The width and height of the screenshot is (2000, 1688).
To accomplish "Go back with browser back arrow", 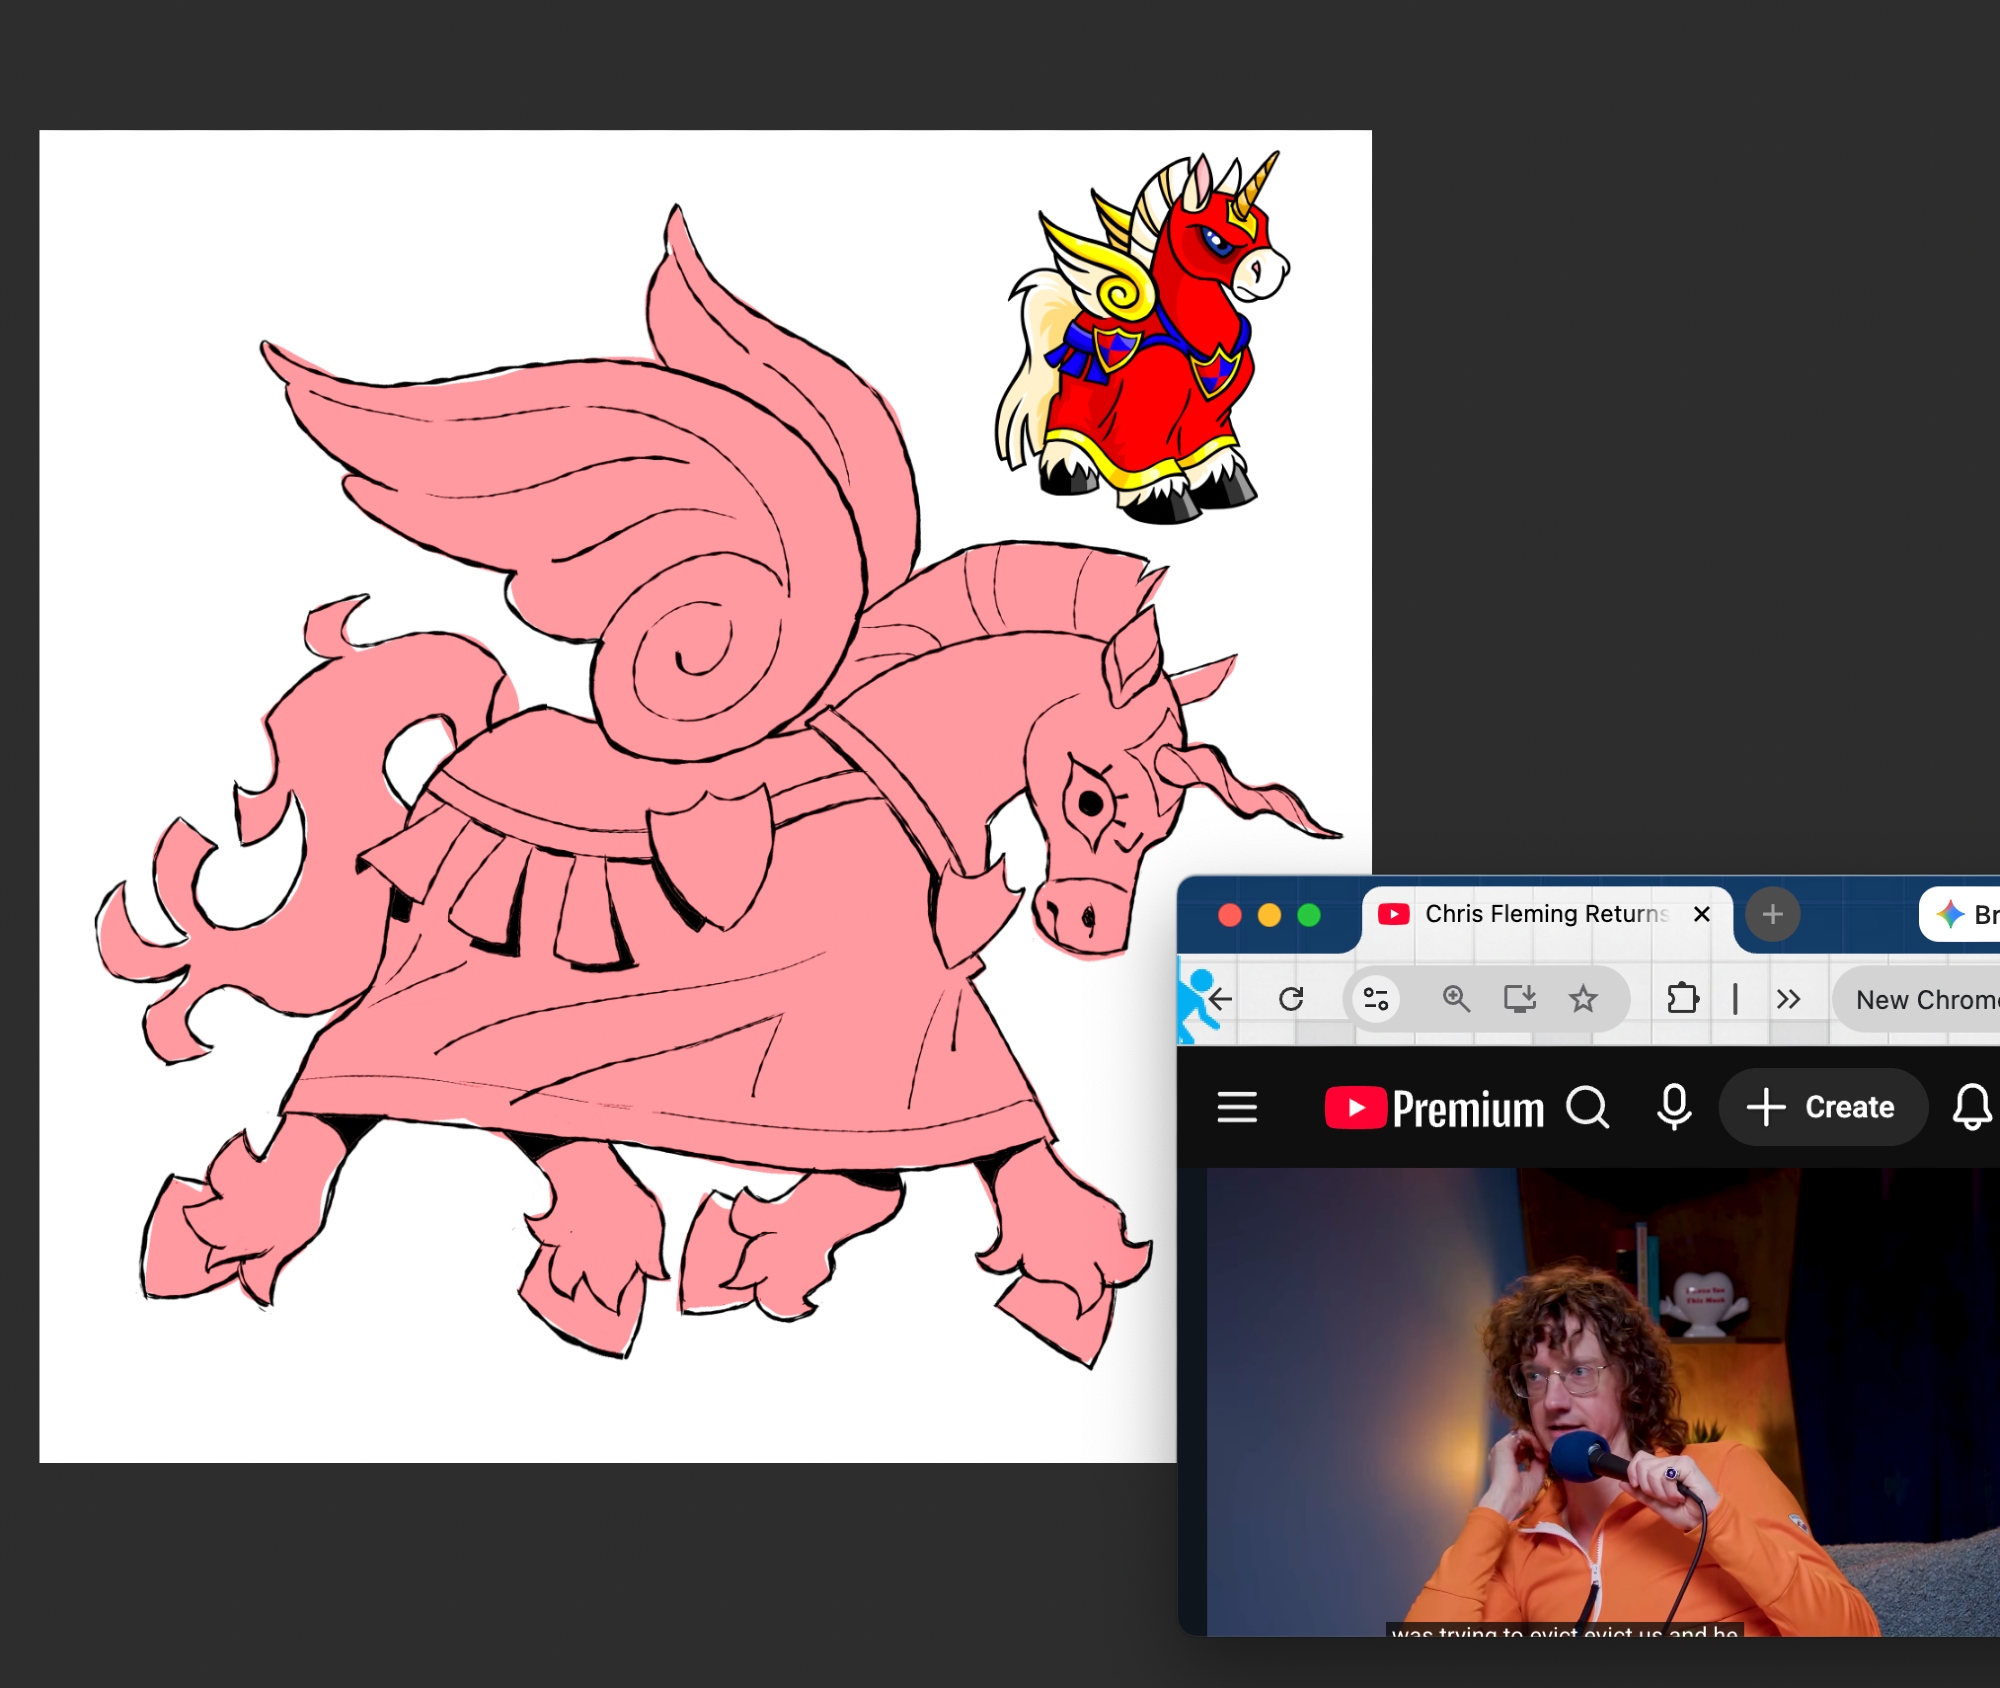I will pos(1220,998).
